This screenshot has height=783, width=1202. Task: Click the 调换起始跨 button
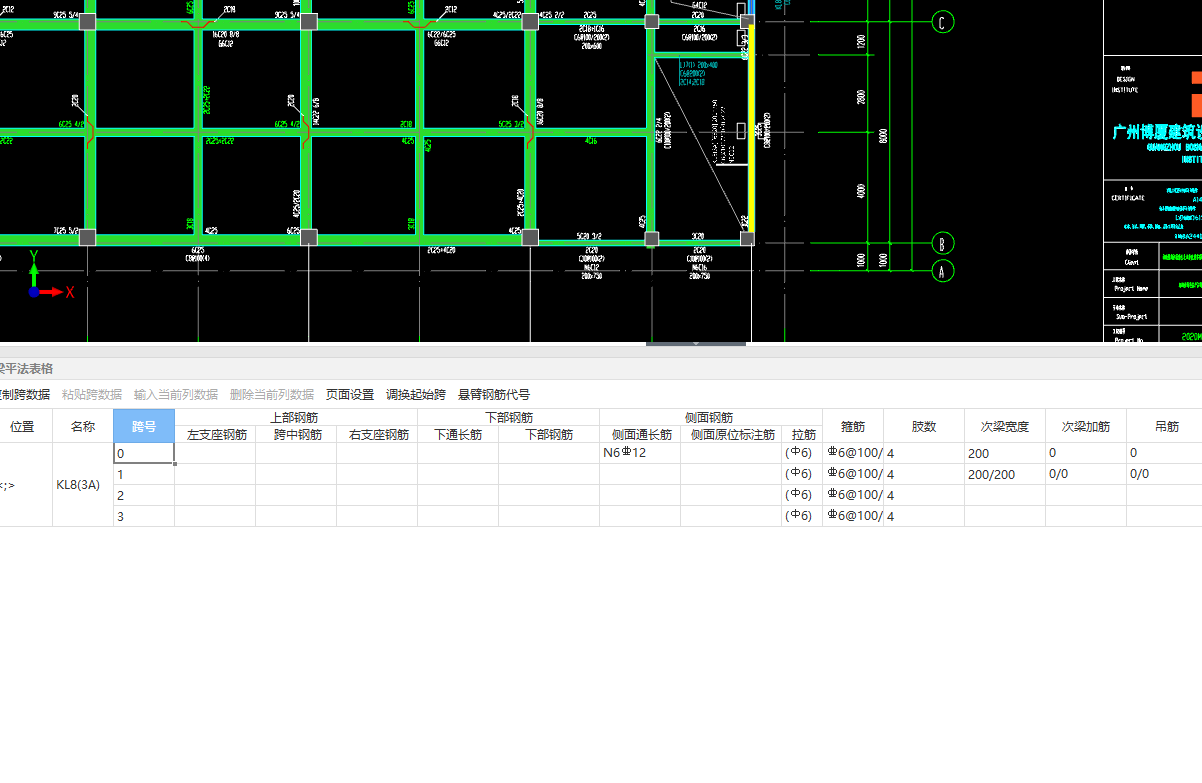[x=416, y=394]
